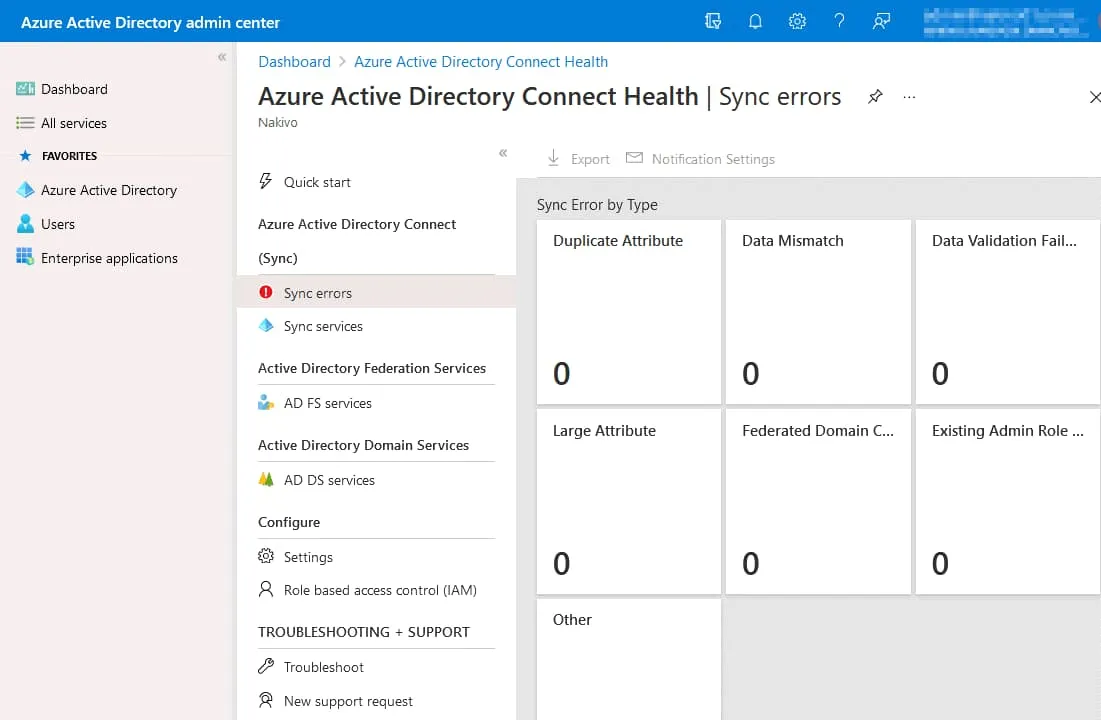Open All services in sidebar

73,123
